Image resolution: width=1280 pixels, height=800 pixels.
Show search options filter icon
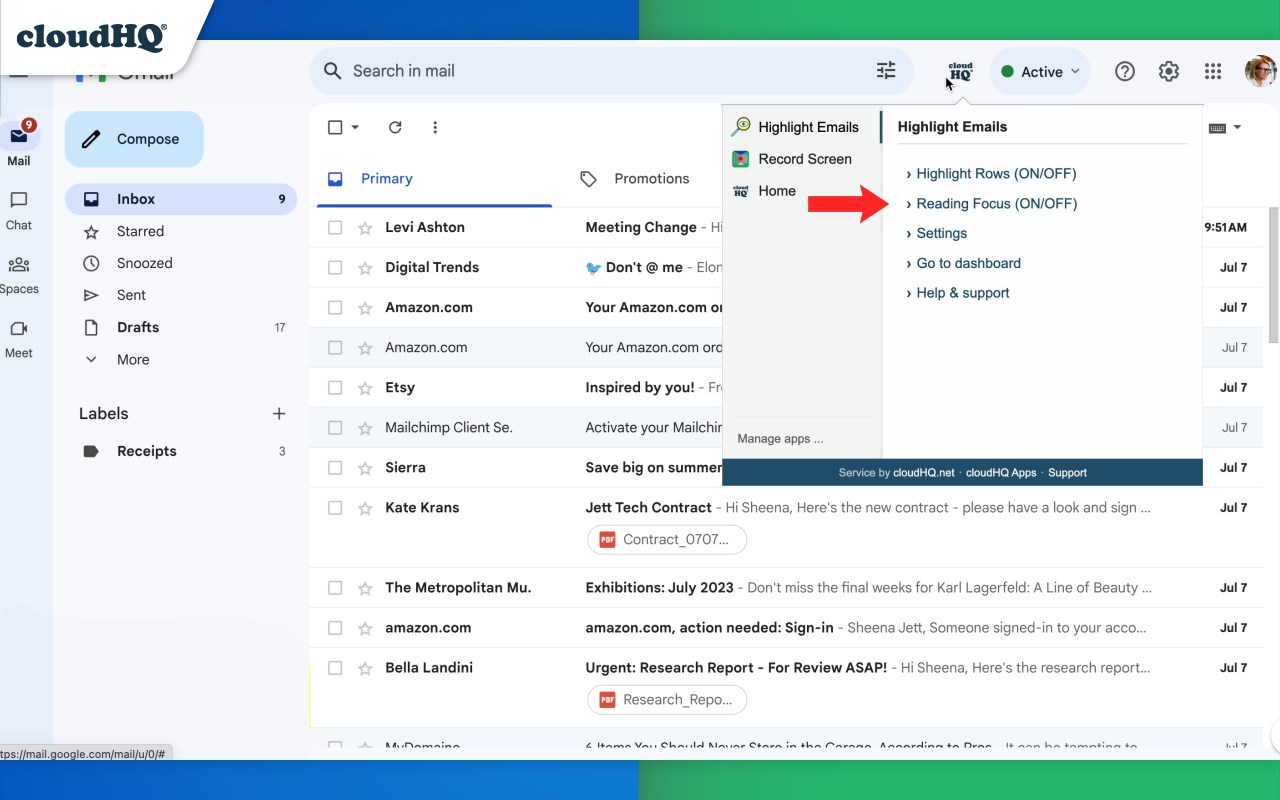click(886, 71)
